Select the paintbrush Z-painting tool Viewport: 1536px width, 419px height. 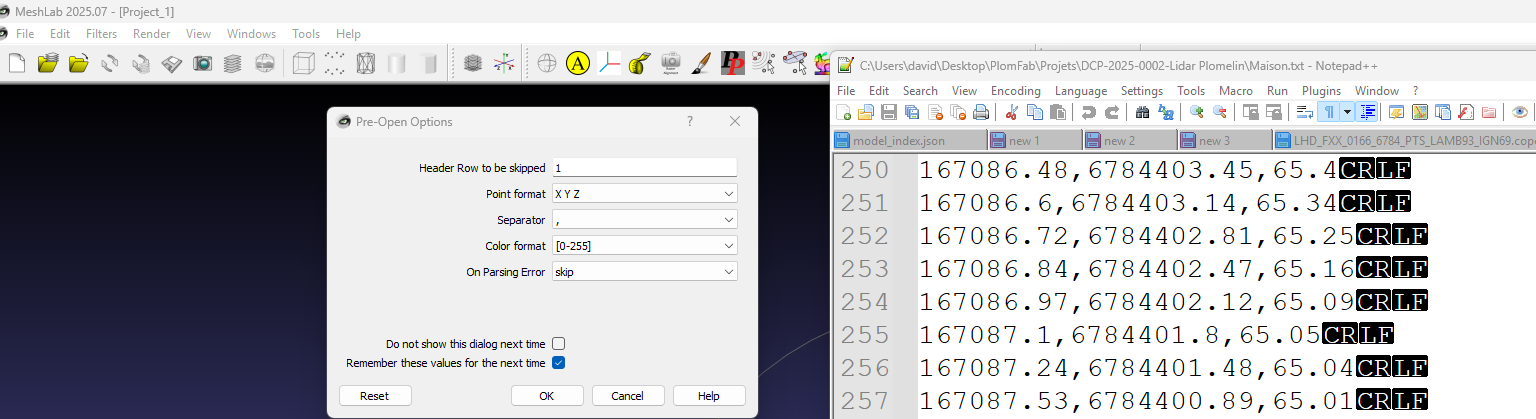[x=702, y=64]
